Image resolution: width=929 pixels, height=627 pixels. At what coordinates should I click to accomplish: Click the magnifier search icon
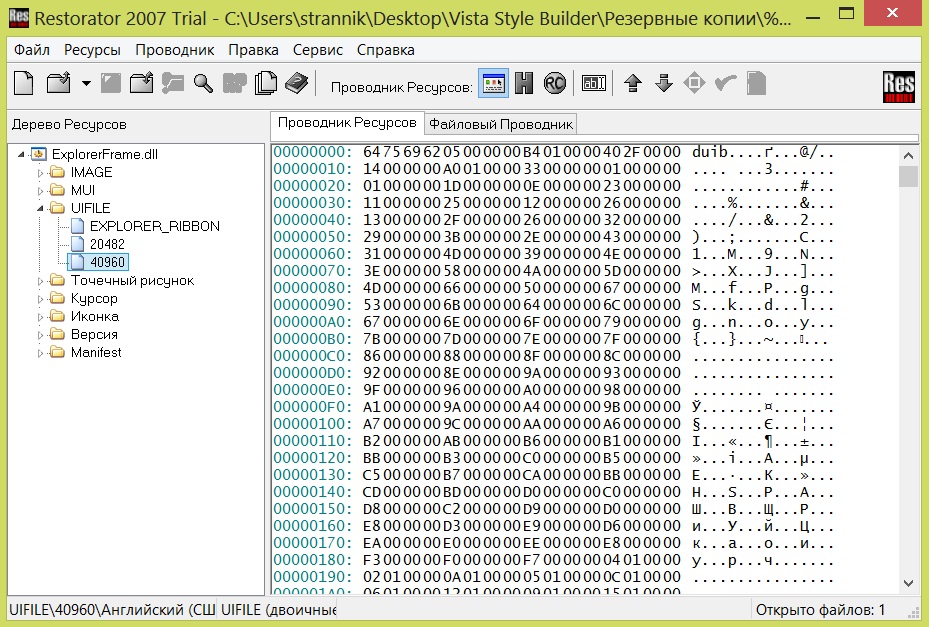point(203,84)
